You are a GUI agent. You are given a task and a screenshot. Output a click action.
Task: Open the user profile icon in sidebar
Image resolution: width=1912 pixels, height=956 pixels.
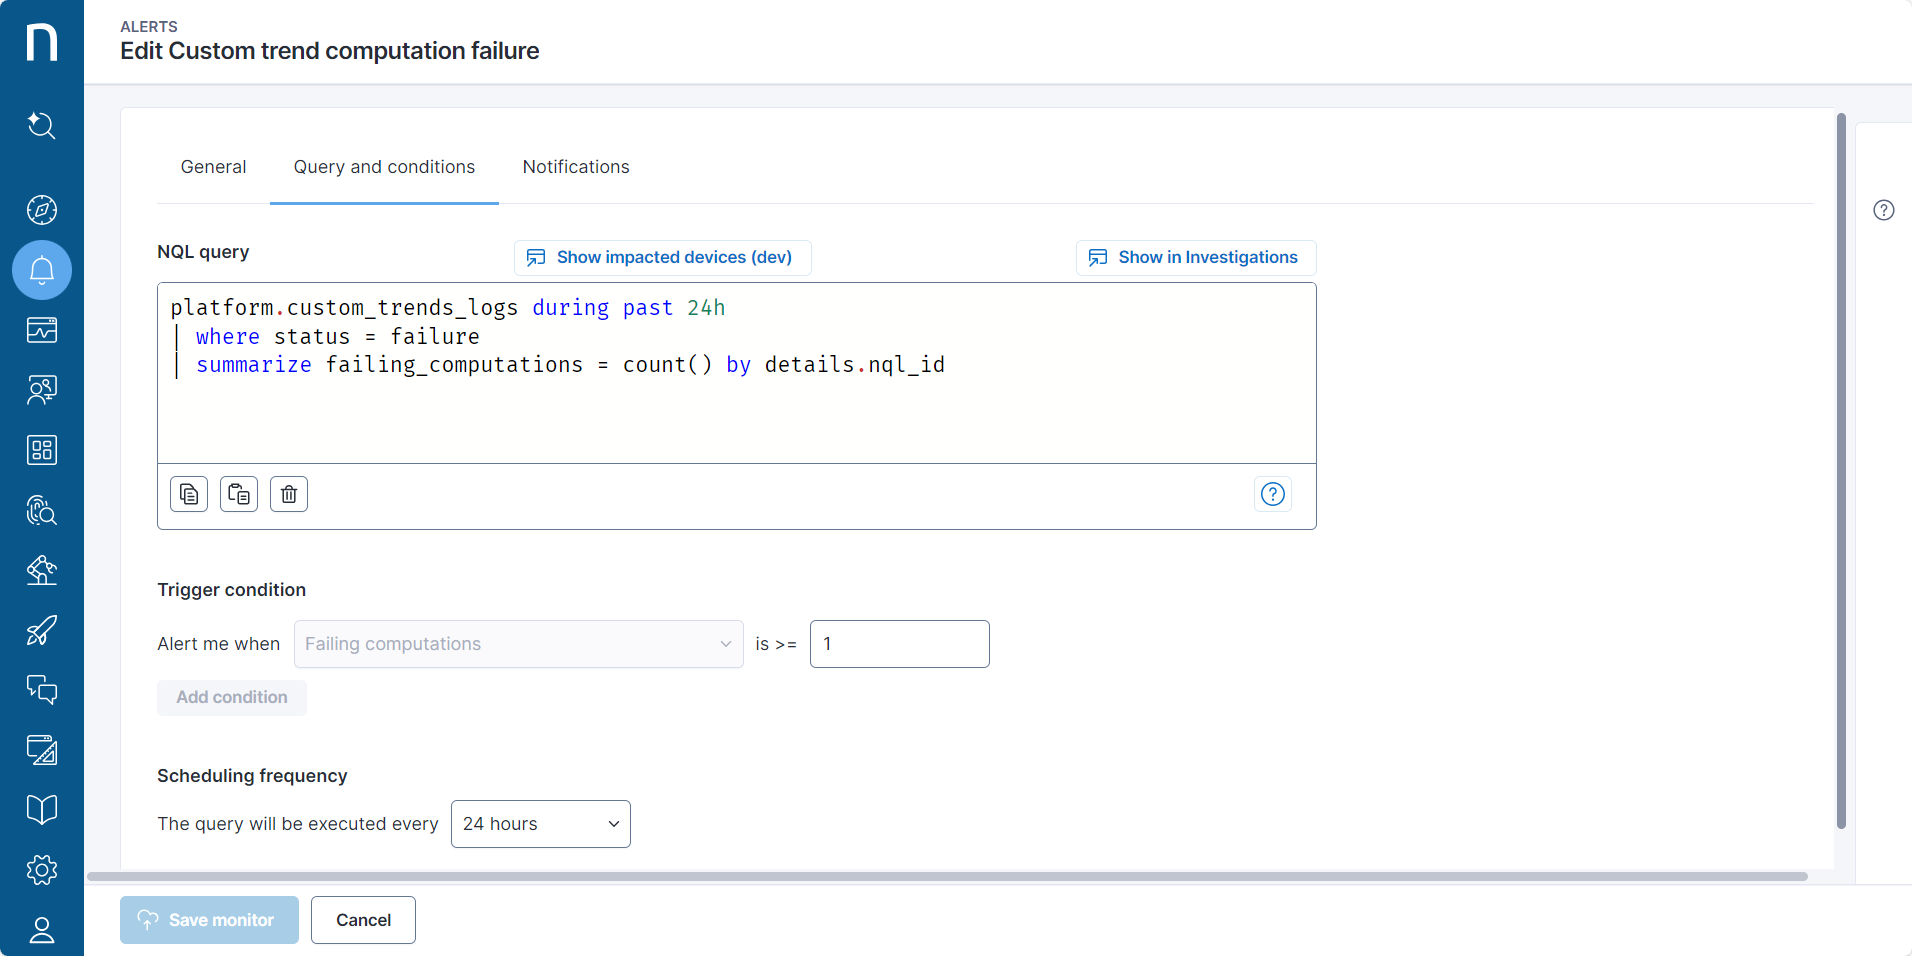[x=42, y=930]
